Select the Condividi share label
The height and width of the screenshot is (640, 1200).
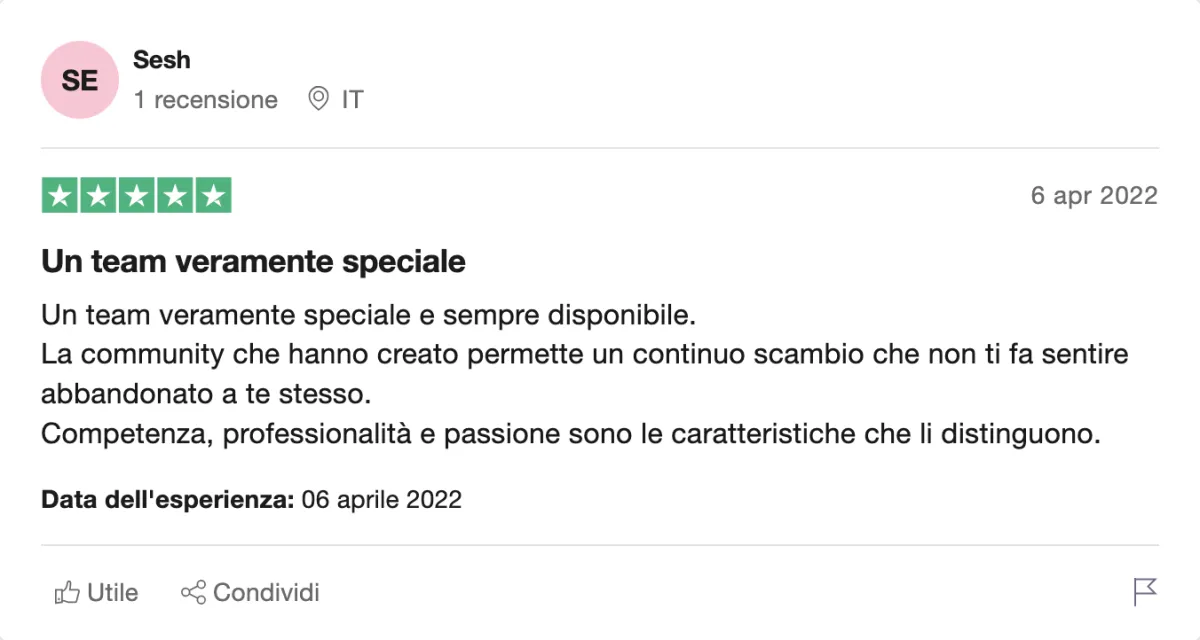[266, 593]
